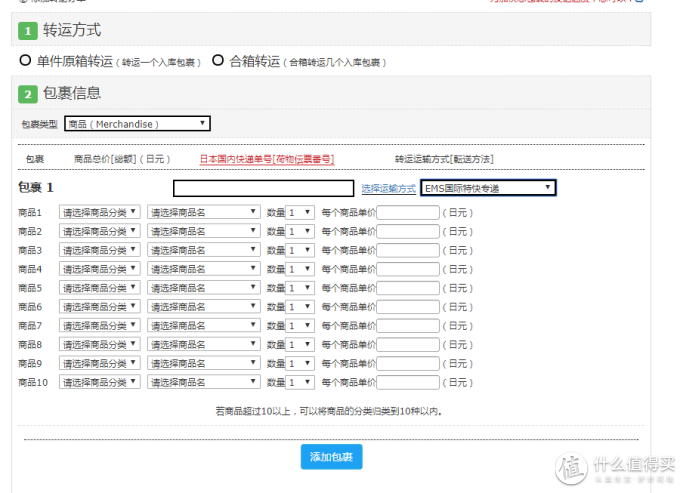Click the 转运方式 section heading
Screen dimensions: 680x493
72,30
